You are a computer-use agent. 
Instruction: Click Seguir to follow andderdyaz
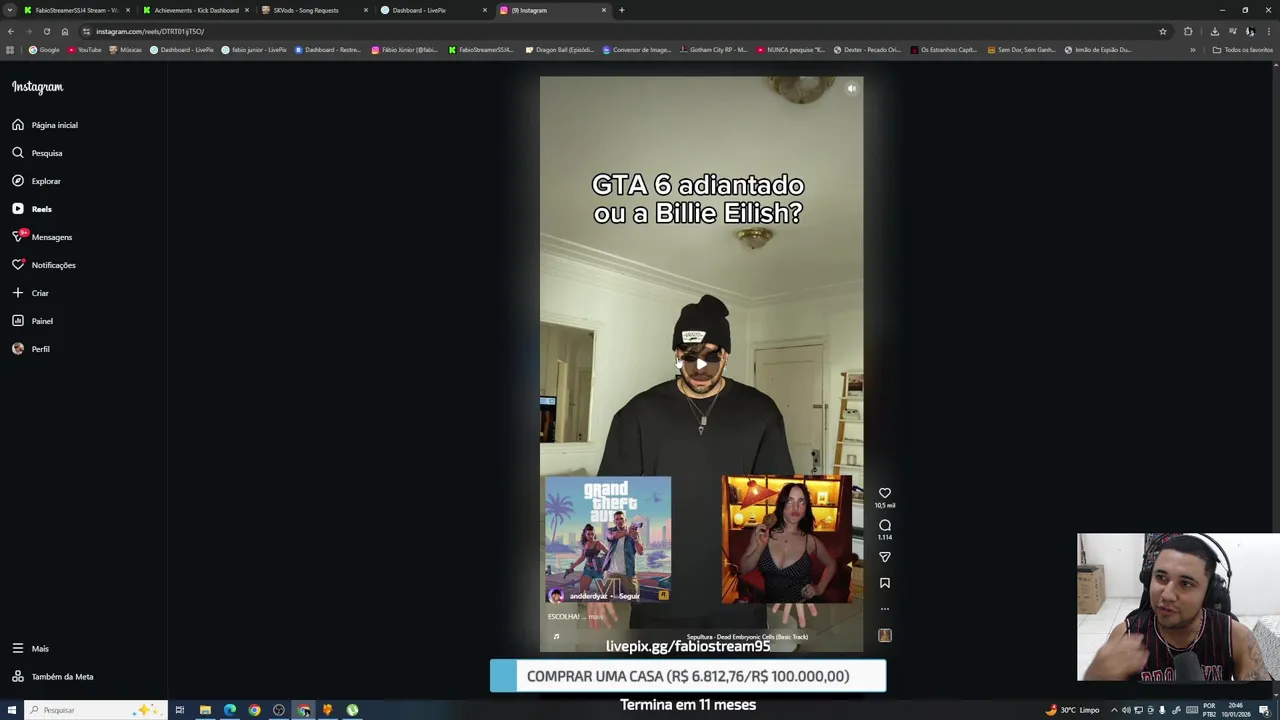pos(629,596)
